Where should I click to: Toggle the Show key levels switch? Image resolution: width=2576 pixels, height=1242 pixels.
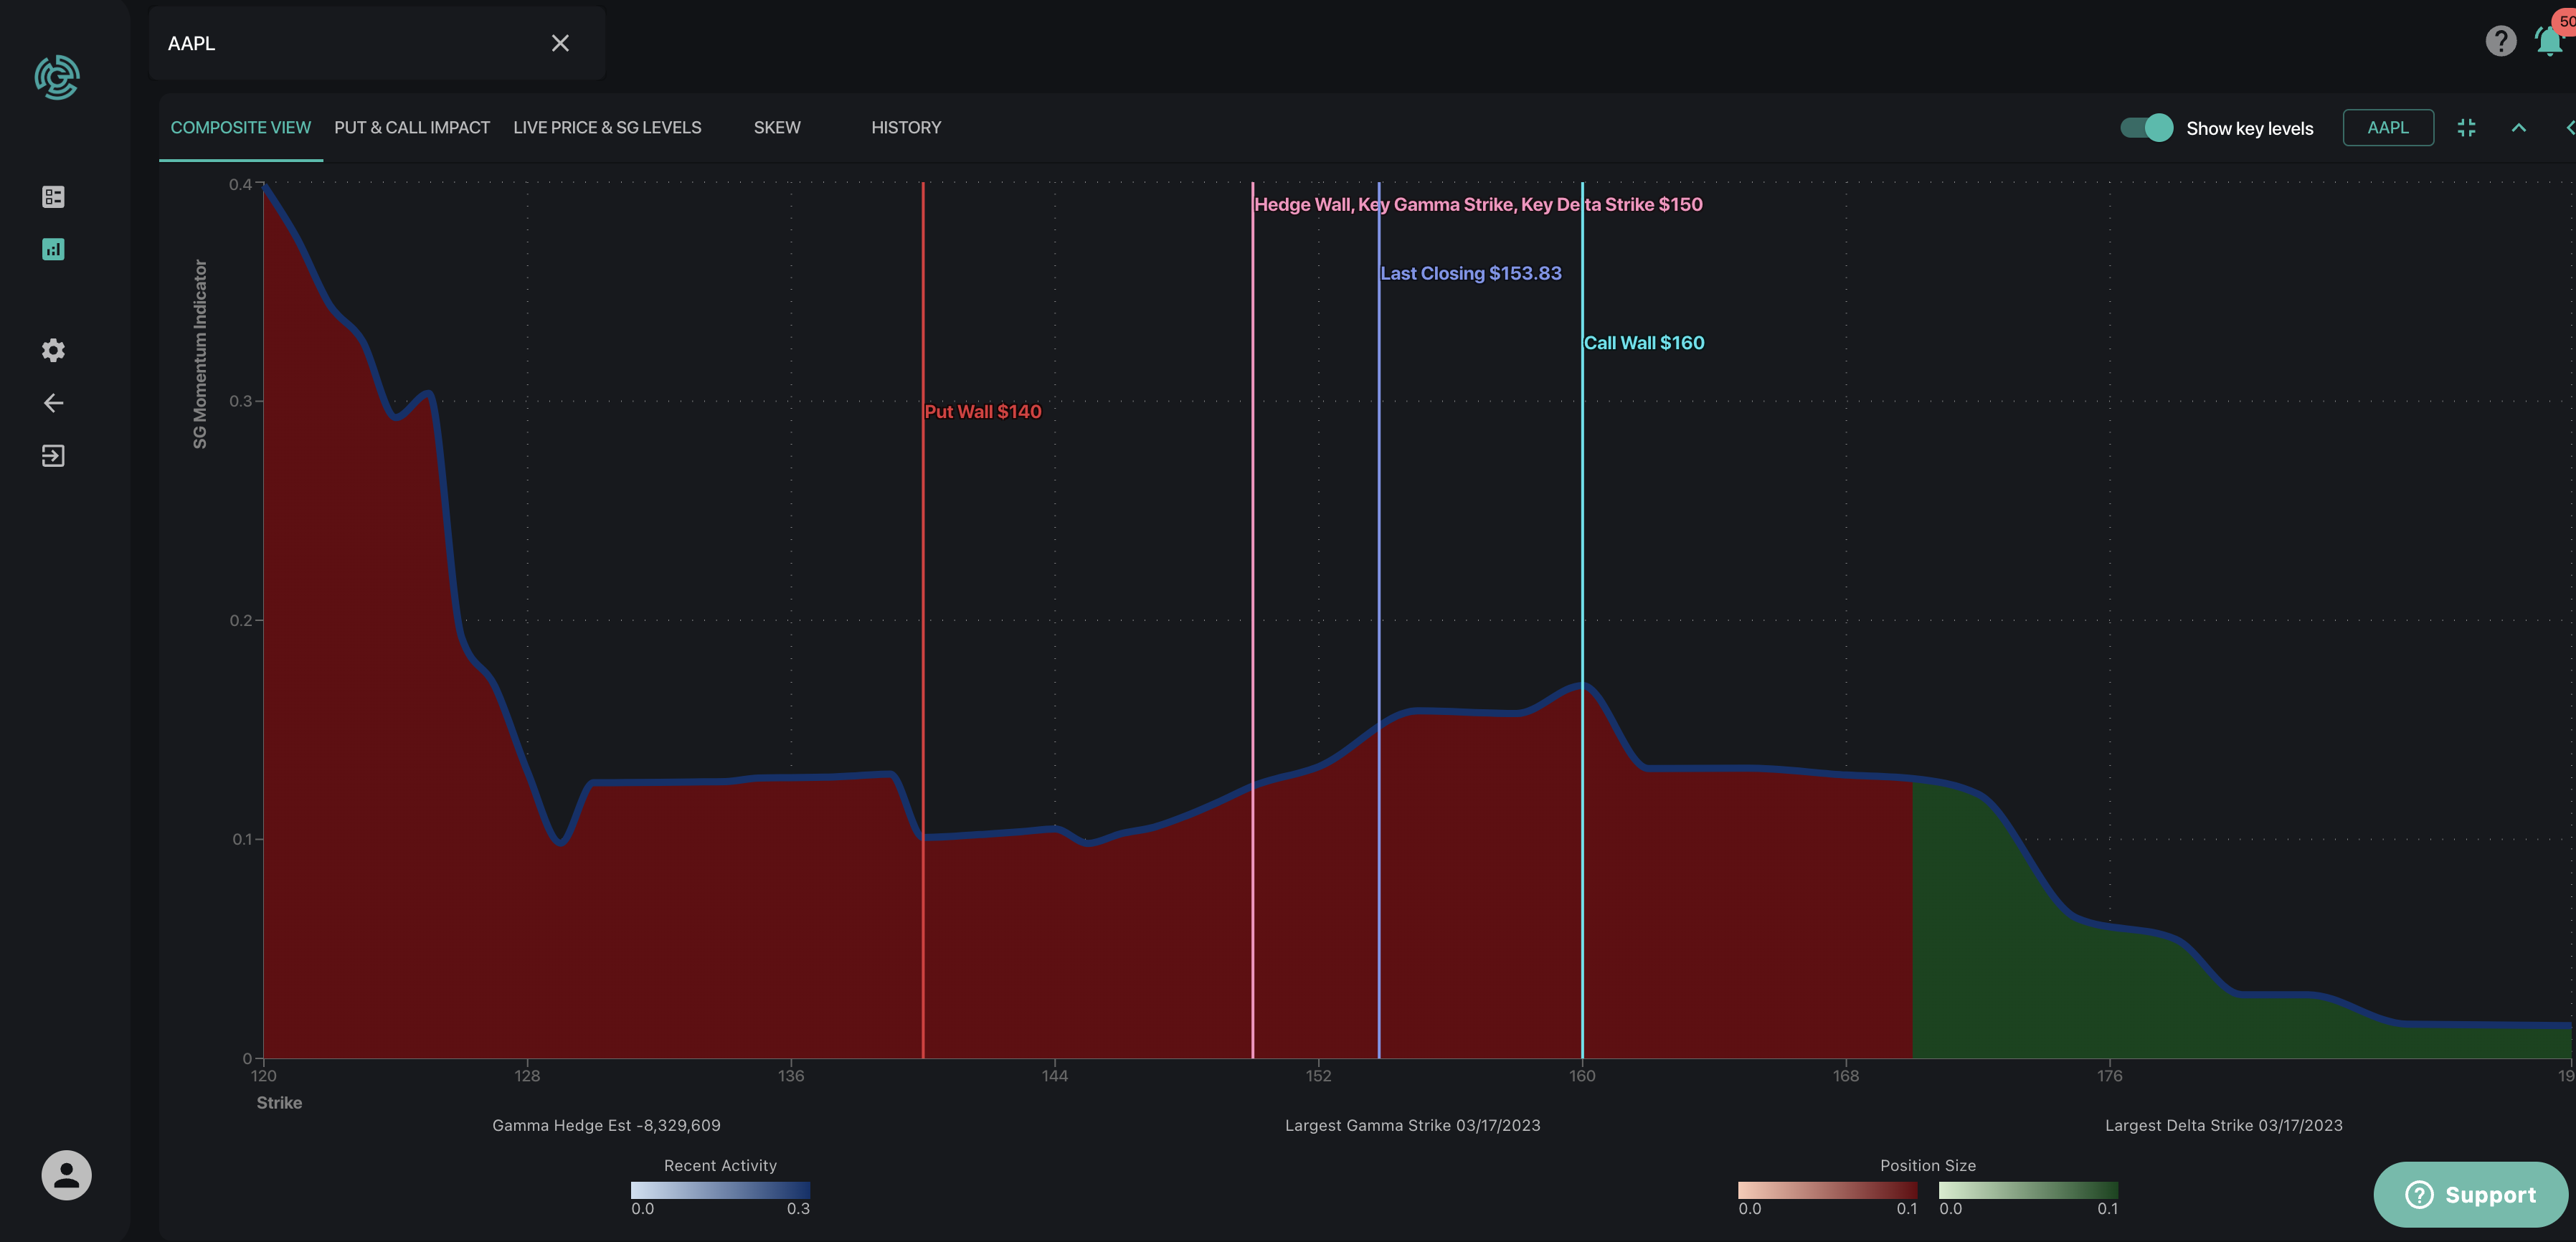tap(2146, 128)
